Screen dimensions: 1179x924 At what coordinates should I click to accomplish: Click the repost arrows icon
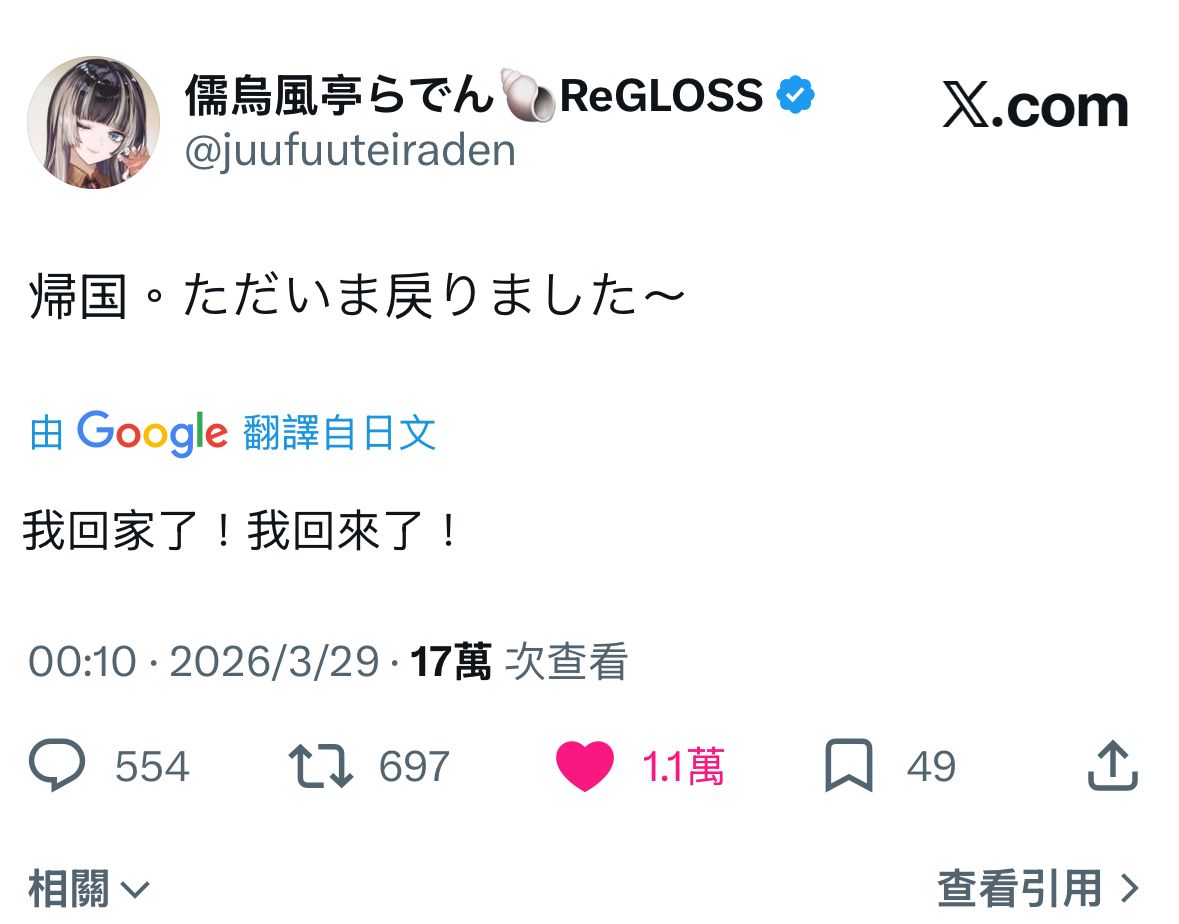pyautogui.click(x=321, y=766)
